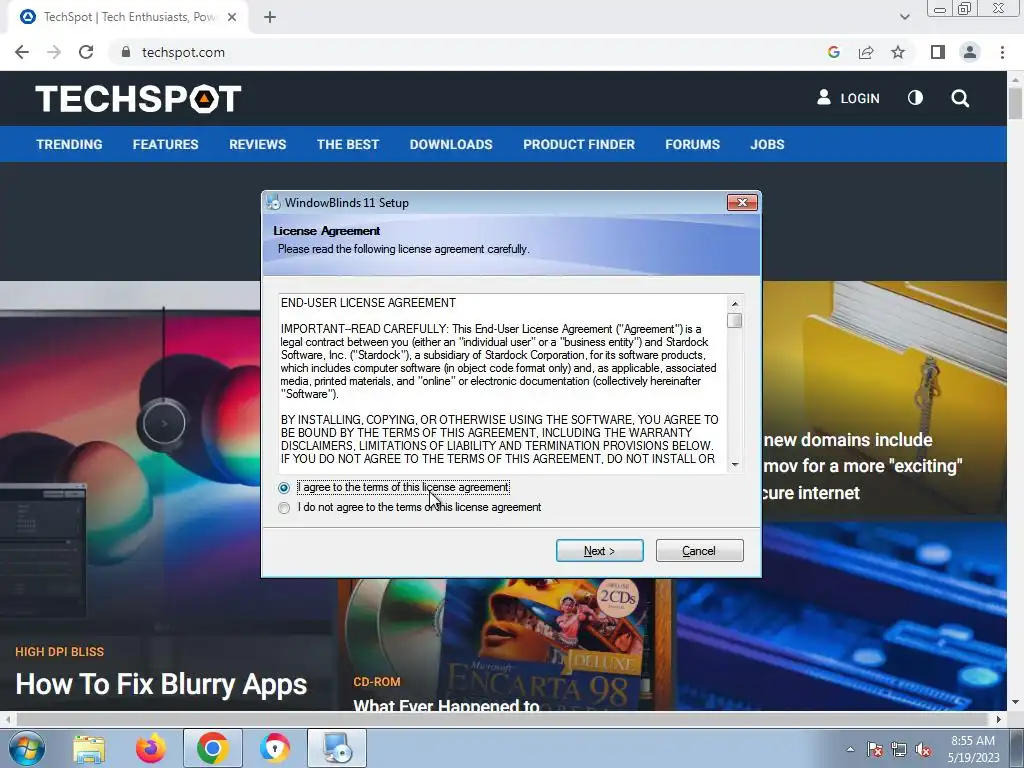The image size is (1024, 768).
Task: Open the DOWNLOADS menu
Action: (451, 144)
